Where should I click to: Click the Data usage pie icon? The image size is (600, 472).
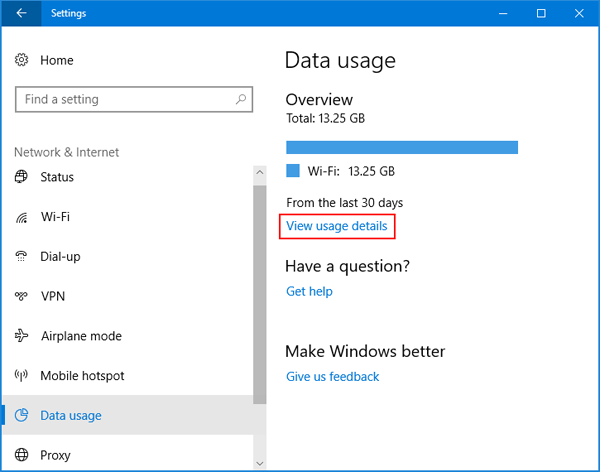tap(22, 415)
